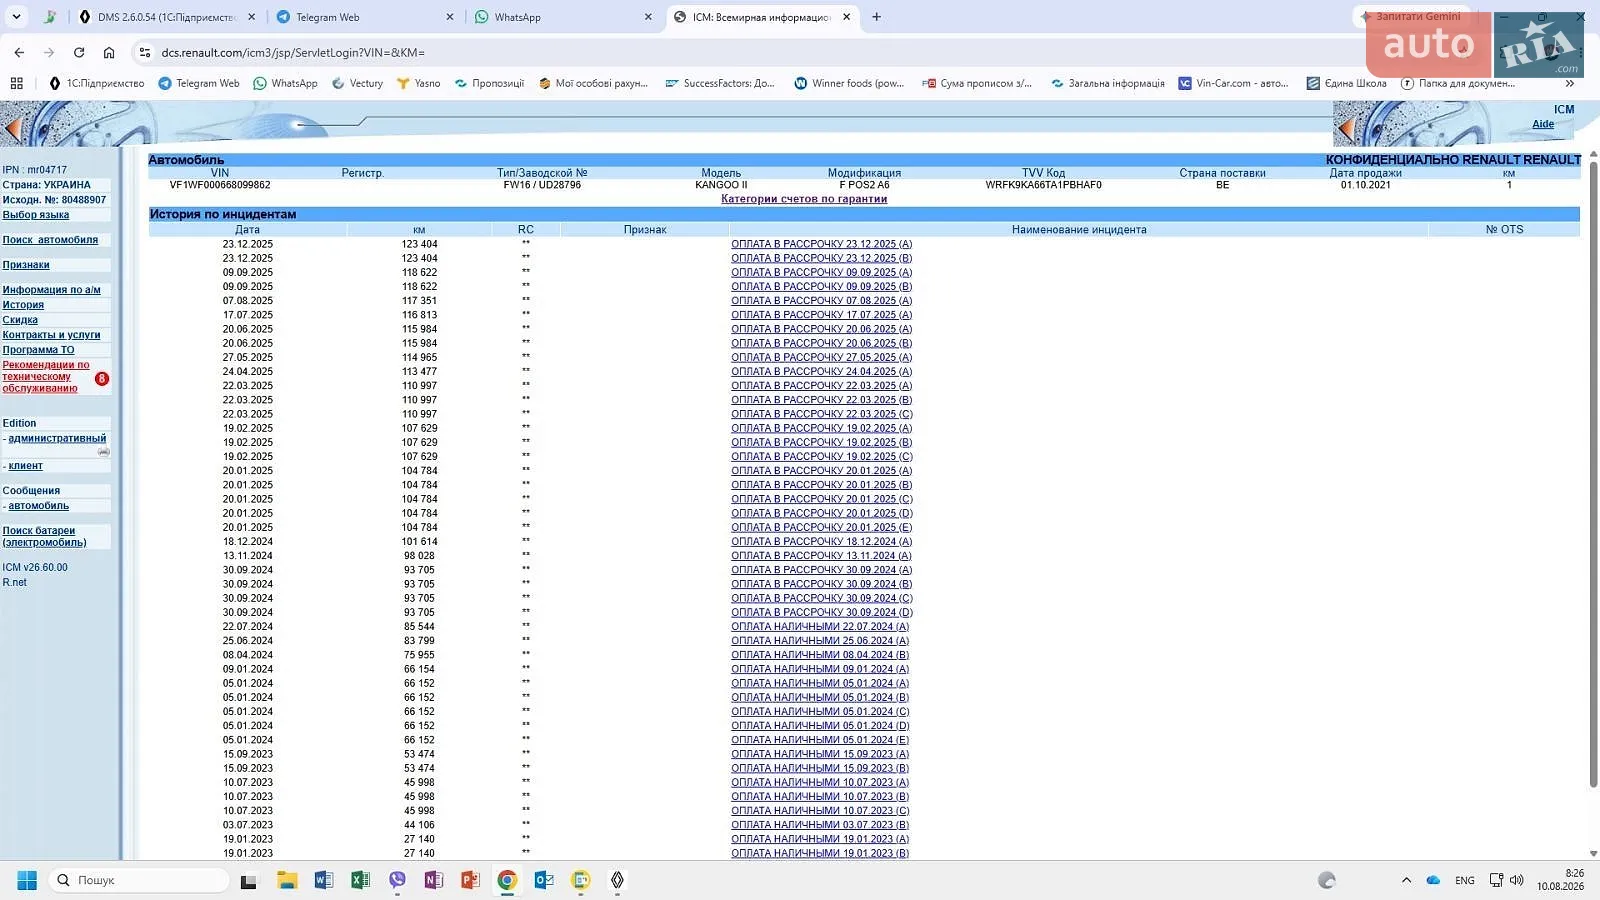Click the Aide help link
Screen dimensions: 1600x900
[x=1543, y=124]
